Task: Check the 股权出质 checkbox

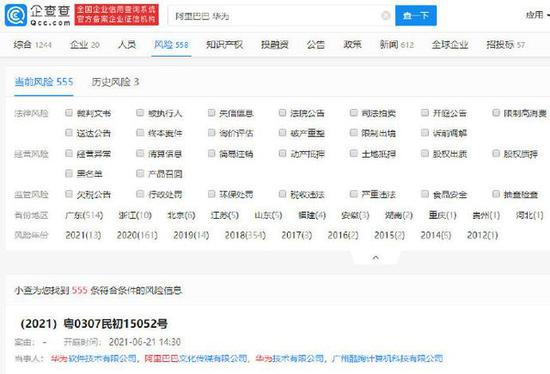Action: (x=425, y=153)
